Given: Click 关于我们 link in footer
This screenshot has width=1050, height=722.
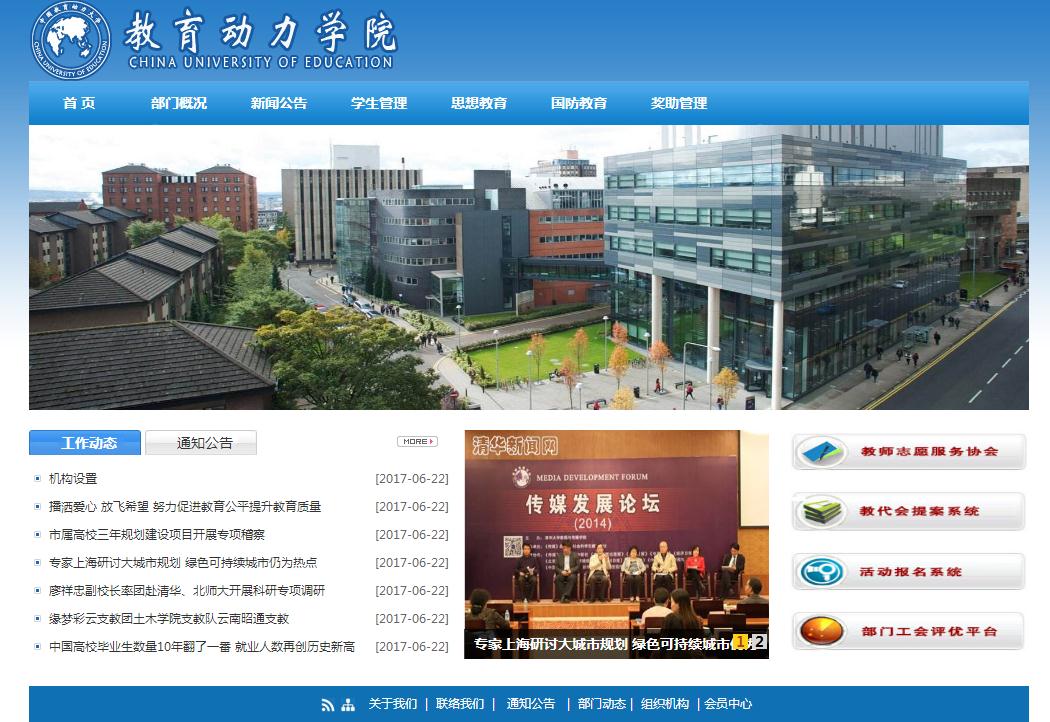Looking at the screenshot, I should (x=393, y=704).
